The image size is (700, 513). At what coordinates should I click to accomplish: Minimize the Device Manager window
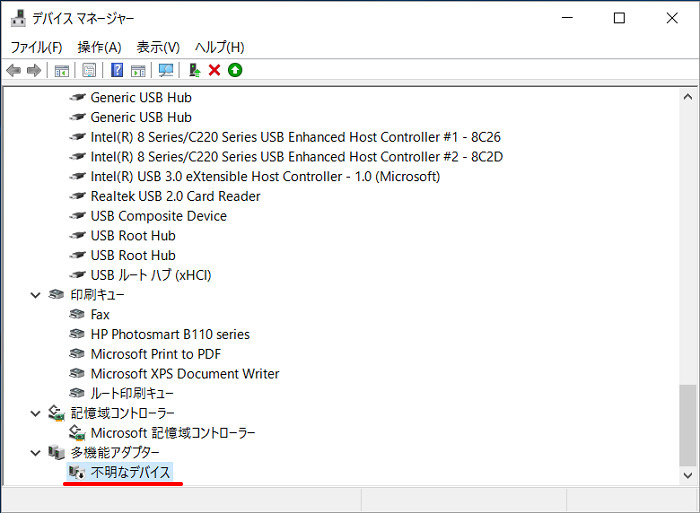tap(567, 18)
